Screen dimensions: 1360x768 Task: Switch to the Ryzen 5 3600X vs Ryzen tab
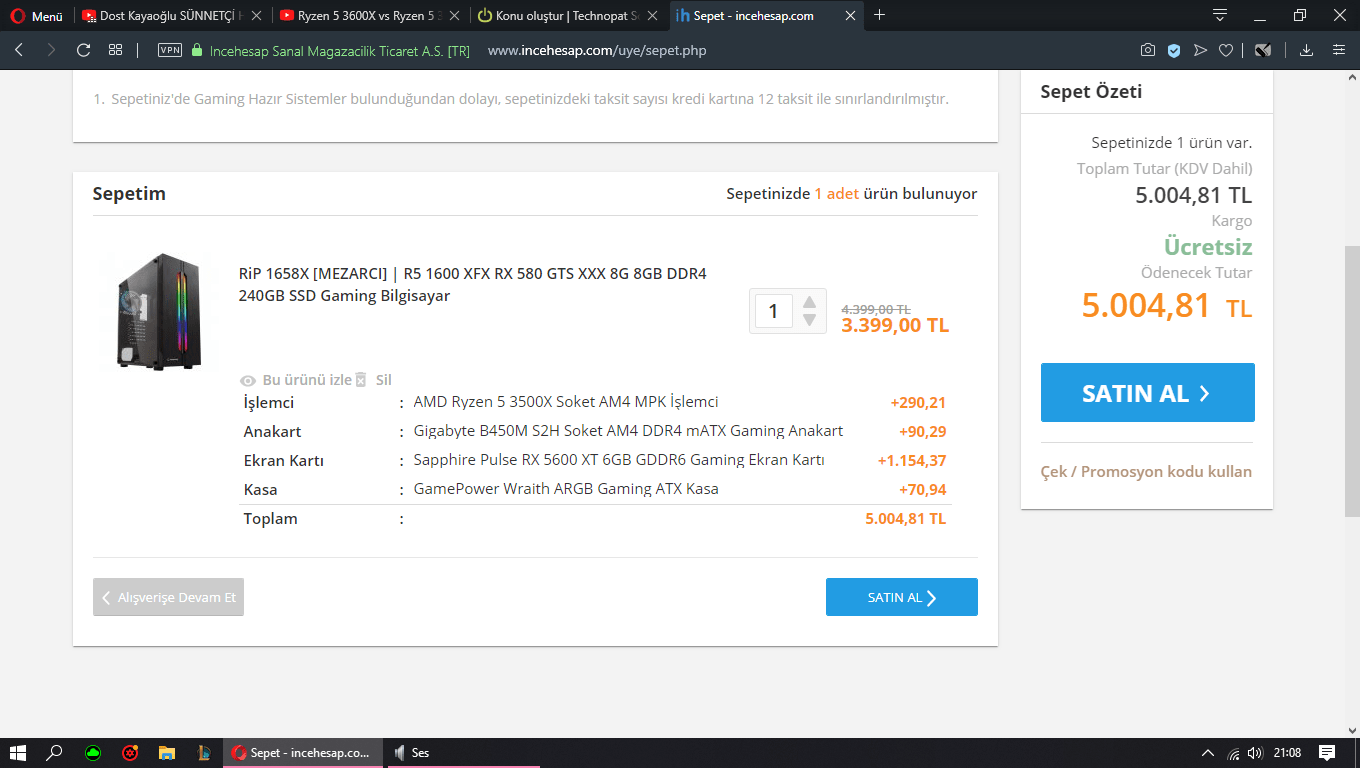tap(369, 16)
